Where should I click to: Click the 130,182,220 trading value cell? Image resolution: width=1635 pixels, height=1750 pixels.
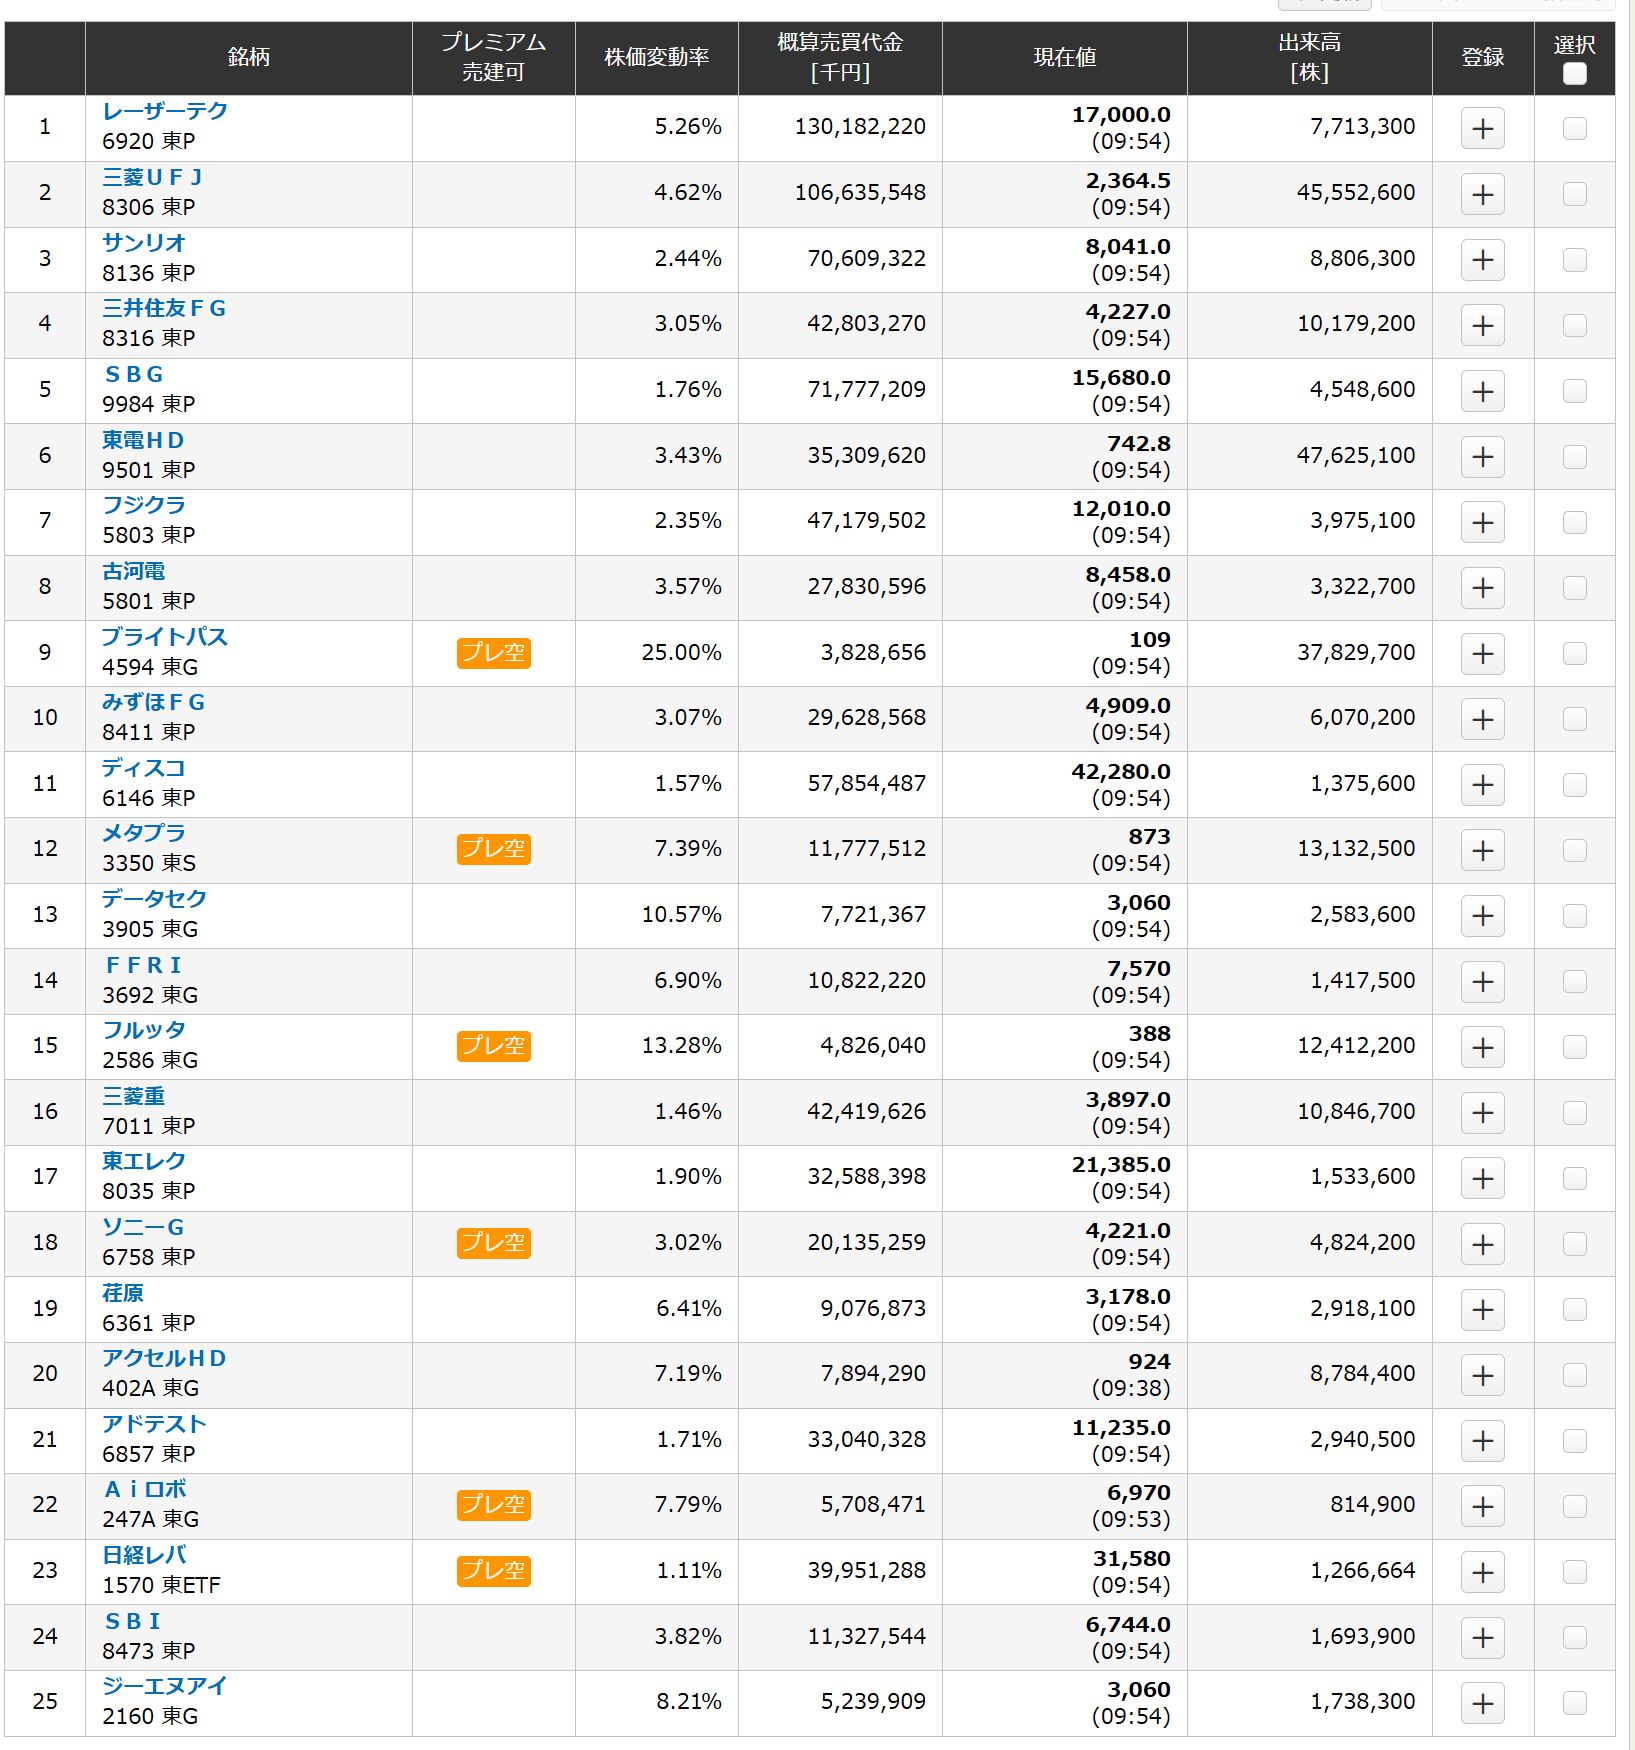pos(860,127)
